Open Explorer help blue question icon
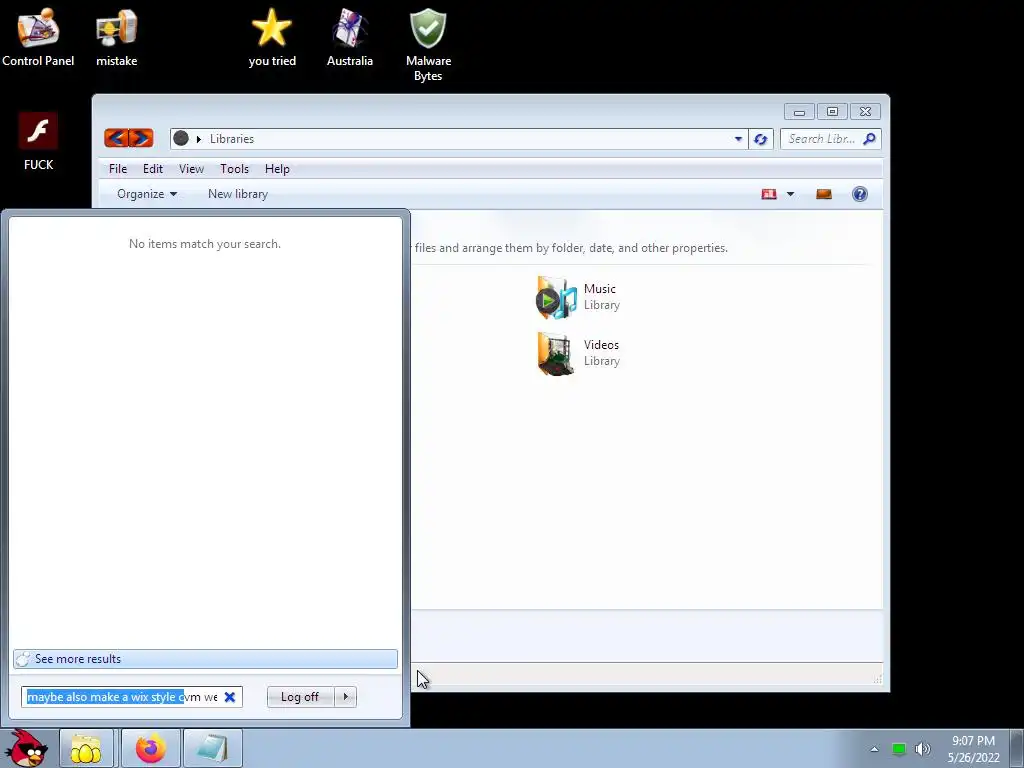Image resolution: width=1024 pixels, height=768 pixels. (859, 194)
